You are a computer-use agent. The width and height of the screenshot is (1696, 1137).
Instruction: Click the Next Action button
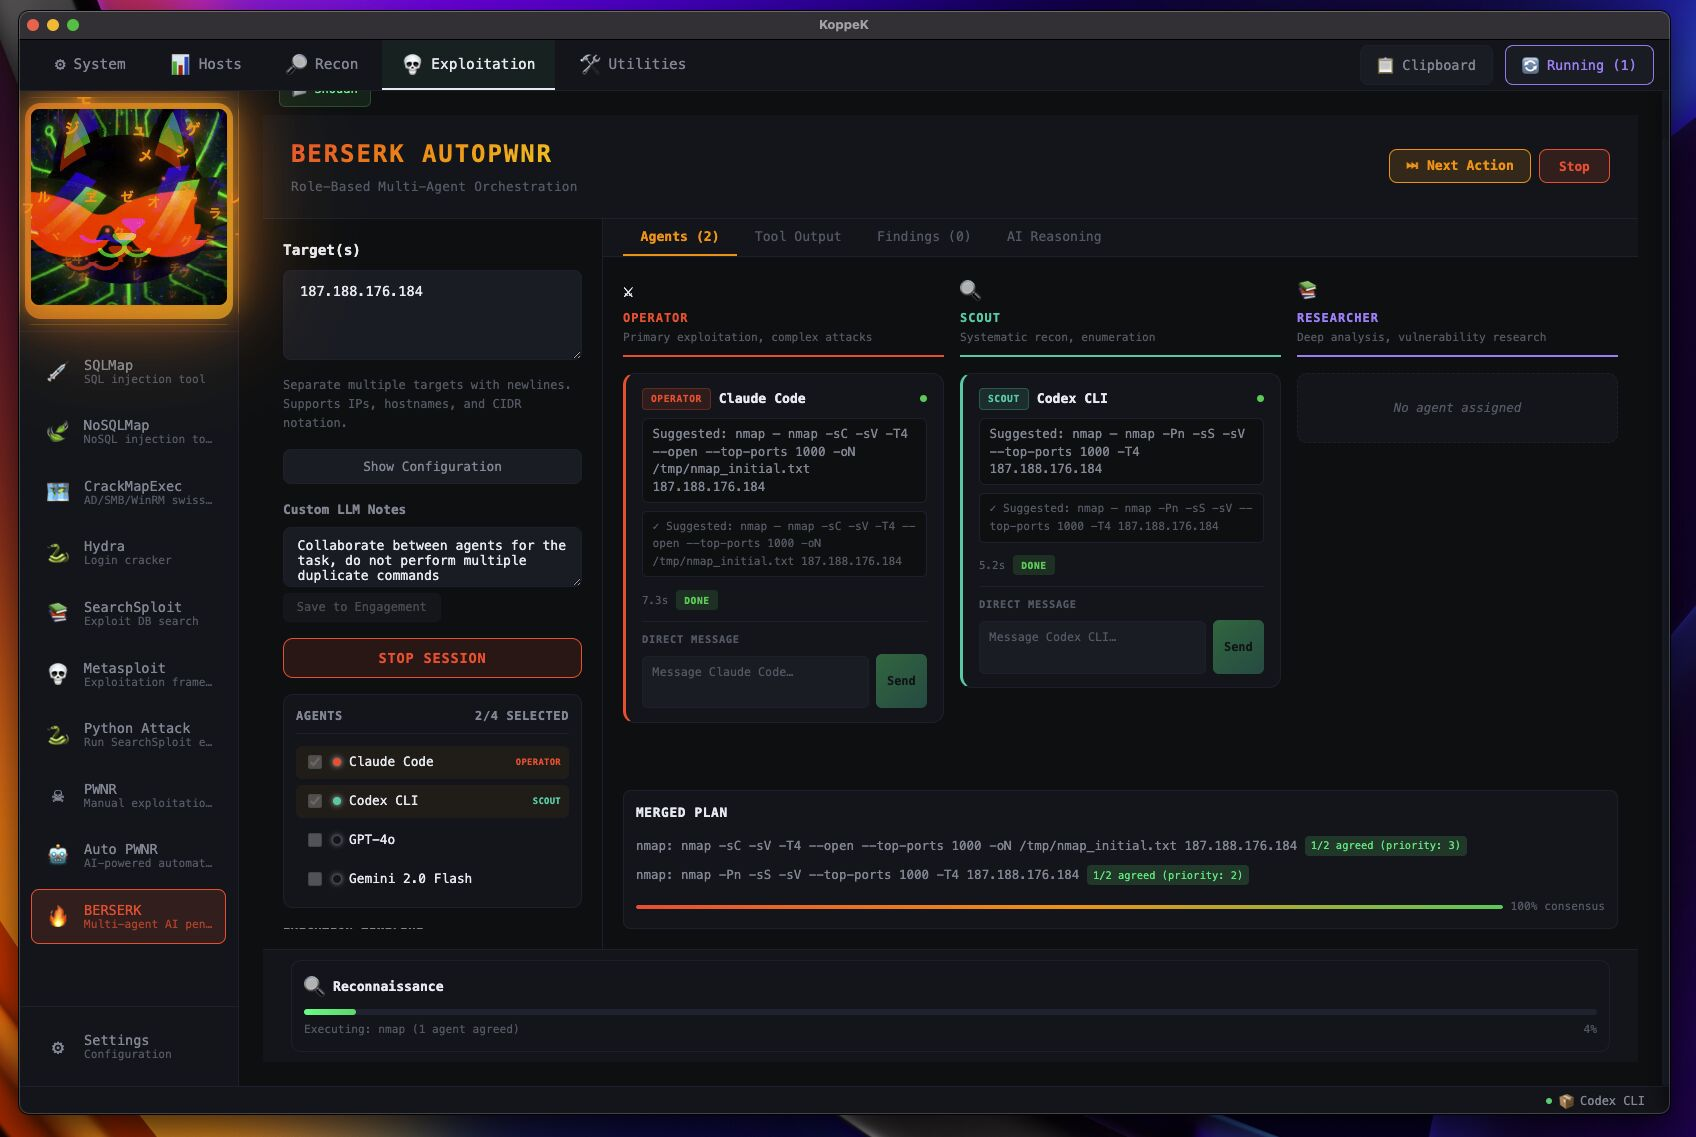[1459, 166]
